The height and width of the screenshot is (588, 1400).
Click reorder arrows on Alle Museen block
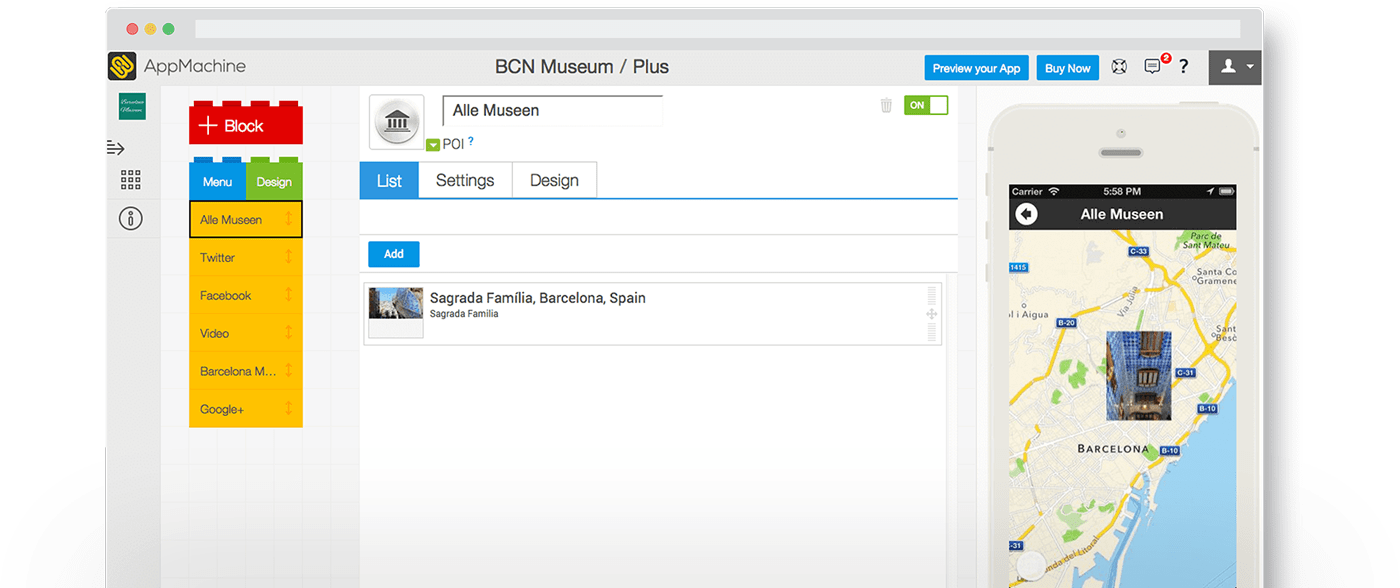(288, 218)
